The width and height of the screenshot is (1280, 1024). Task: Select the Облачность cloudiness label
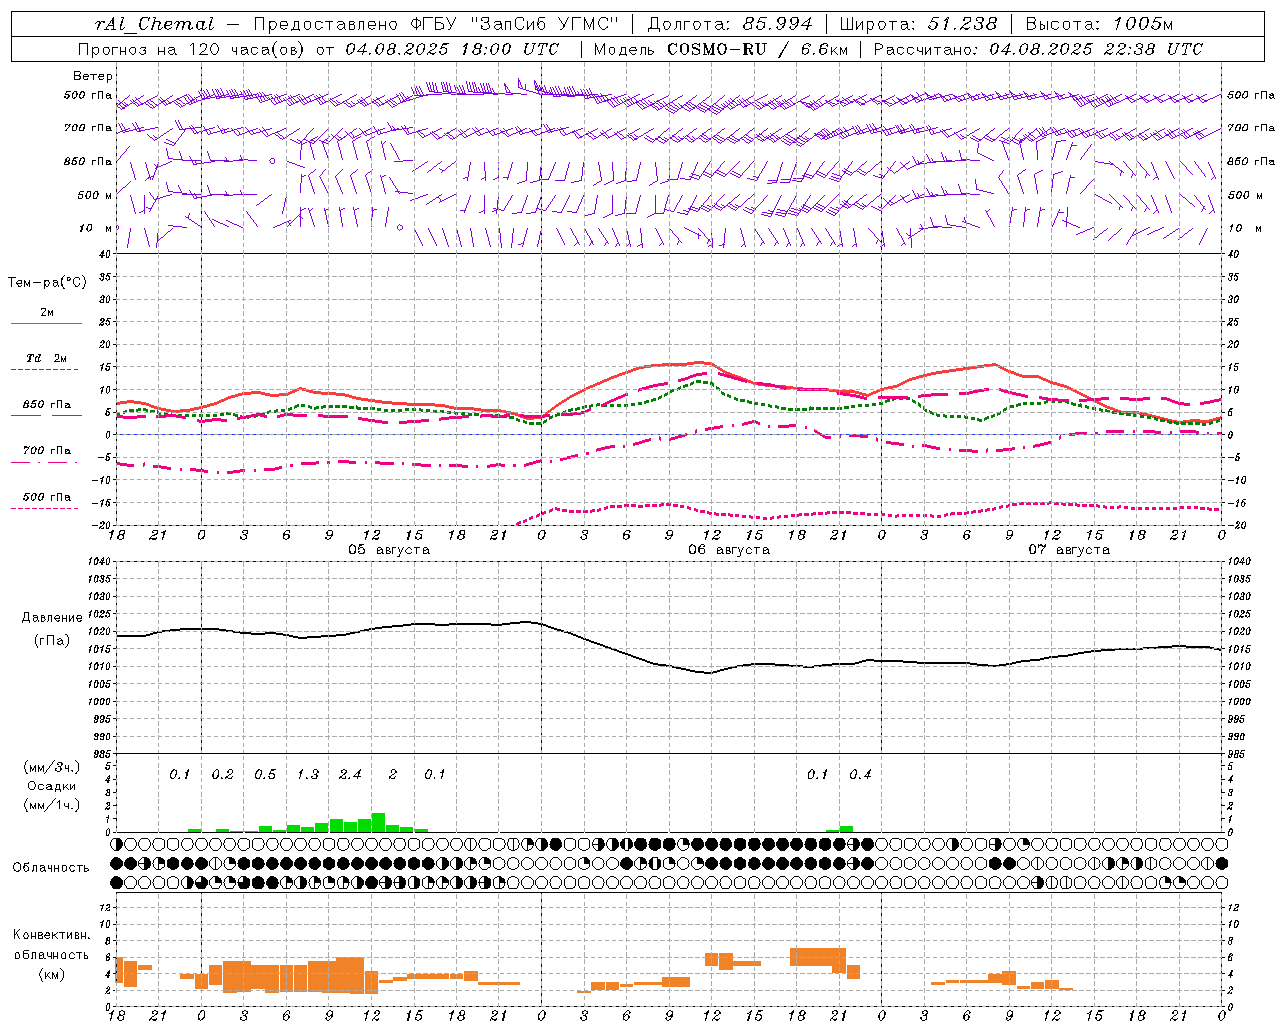[x=51, y=868]
